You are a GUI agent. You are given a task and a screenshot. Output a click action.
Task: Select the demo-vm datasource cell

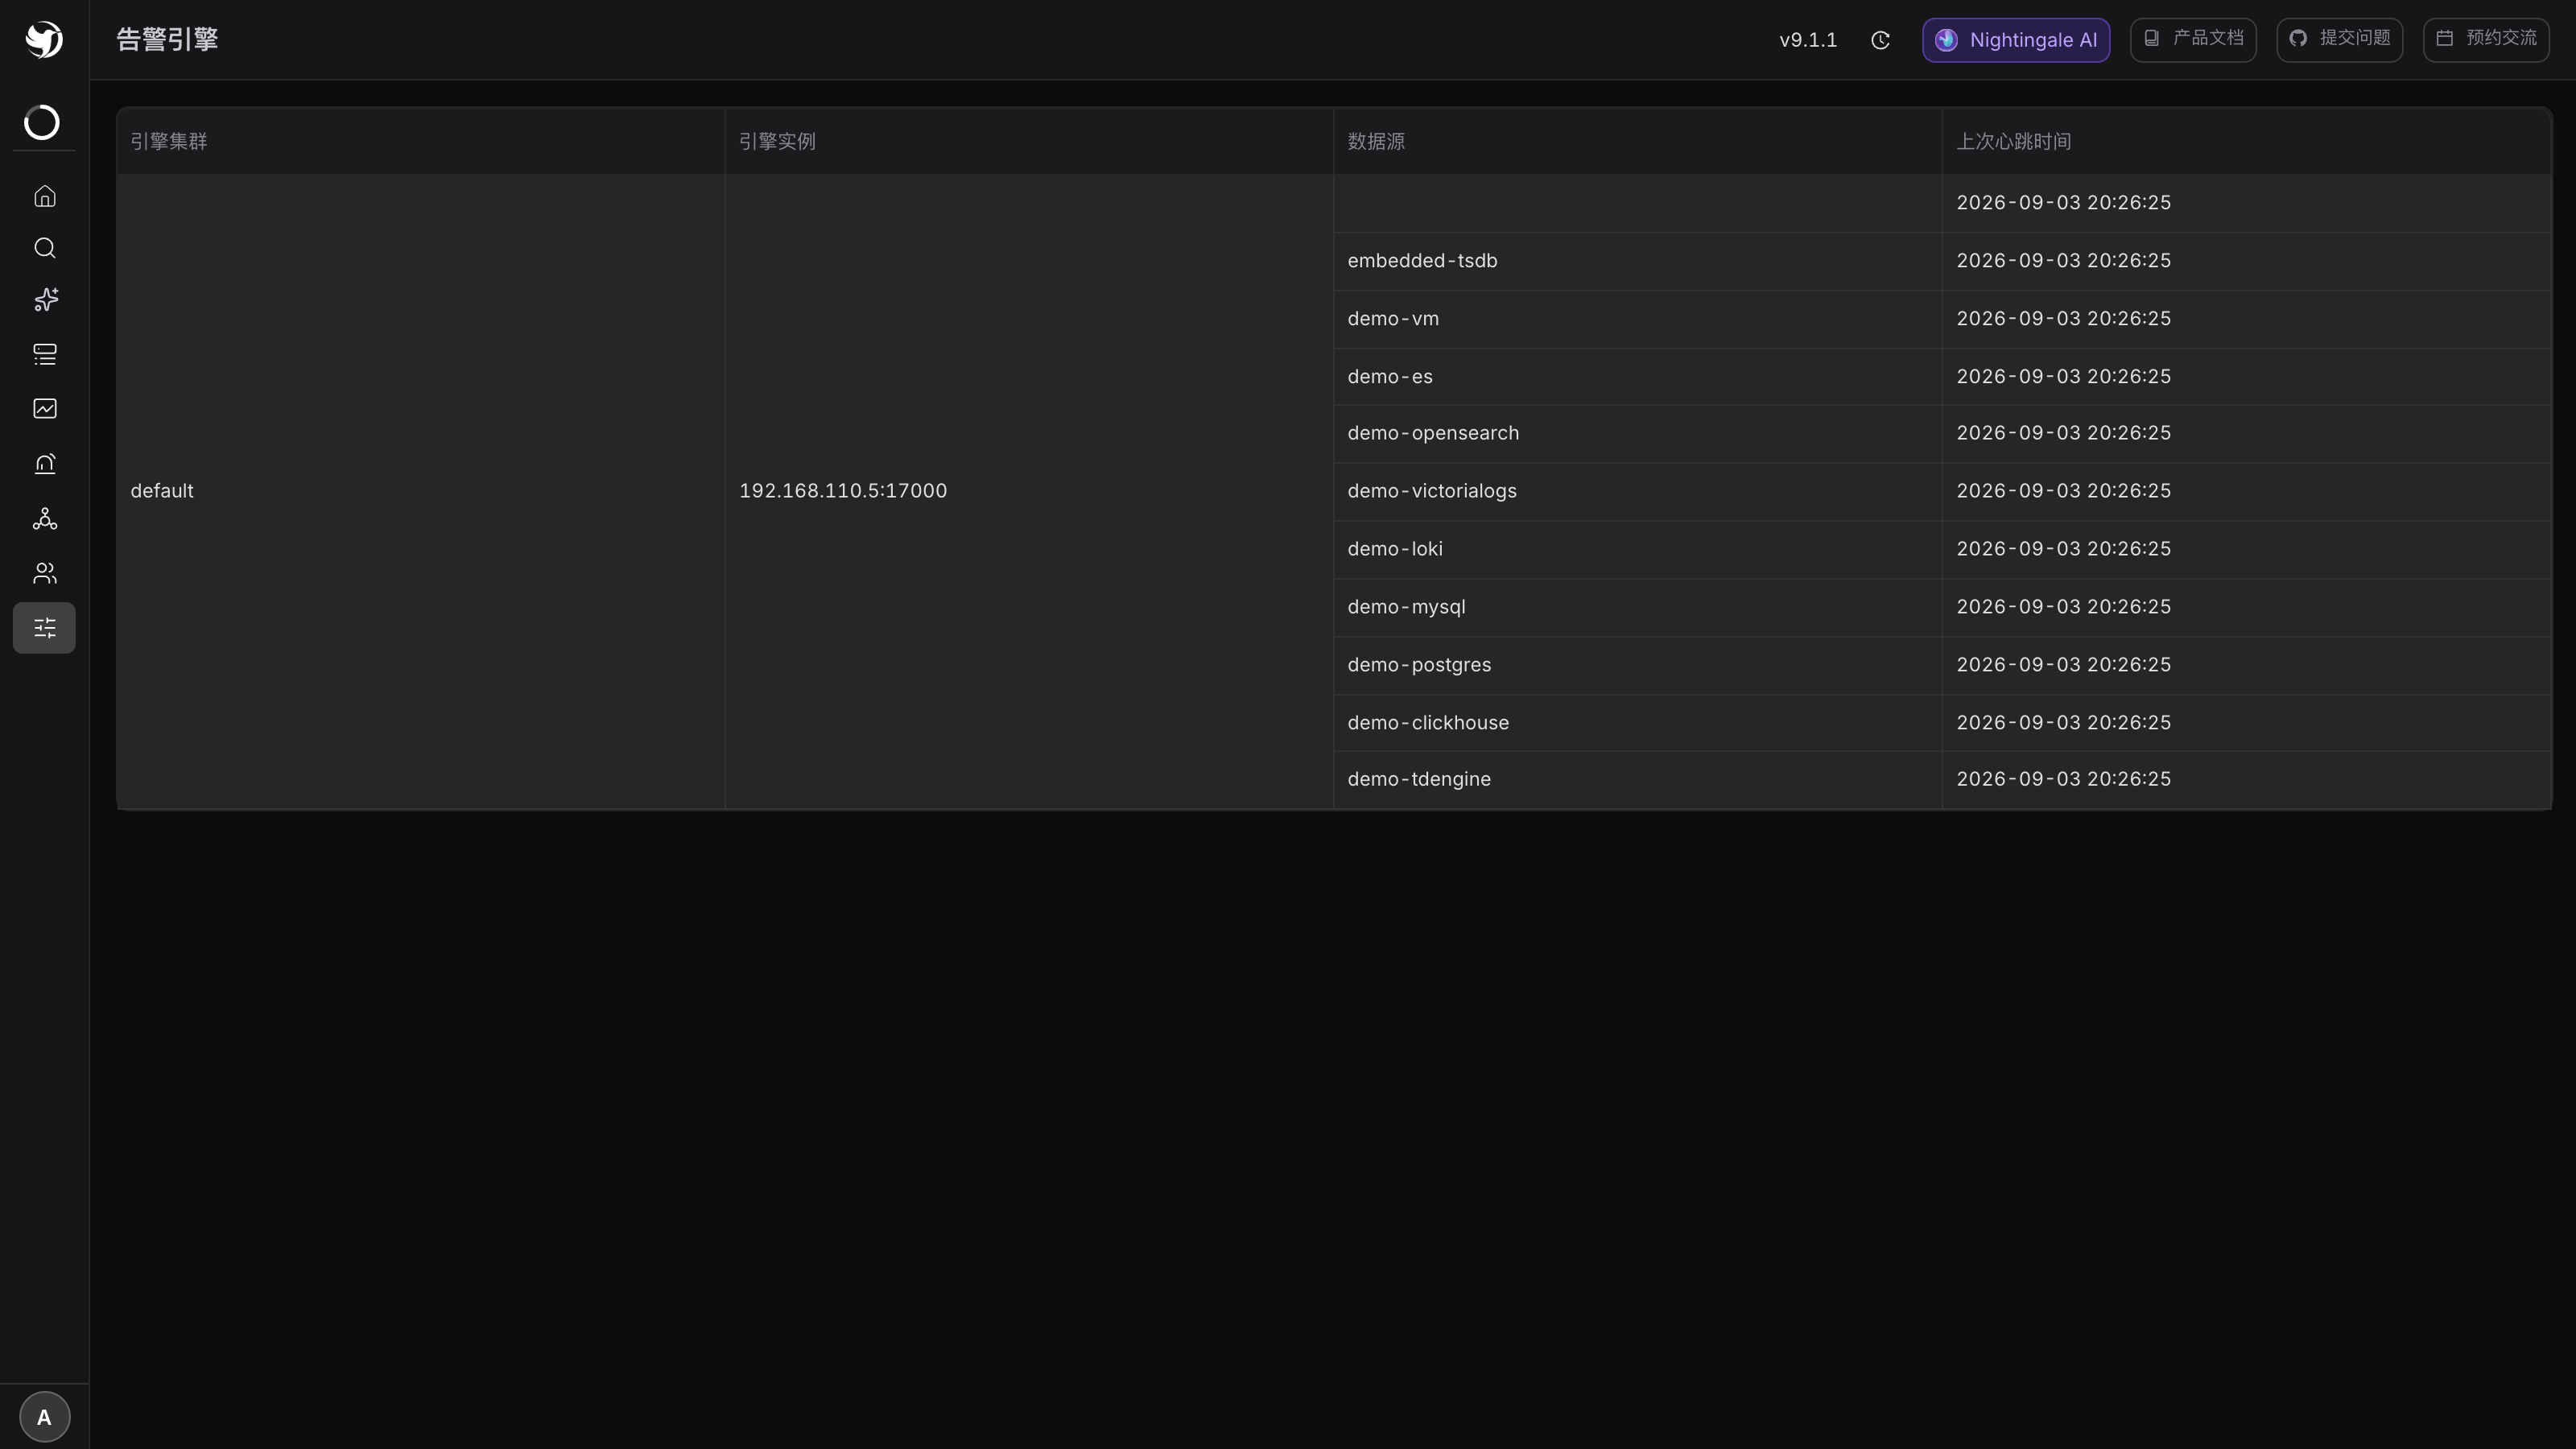(1638, 319)
